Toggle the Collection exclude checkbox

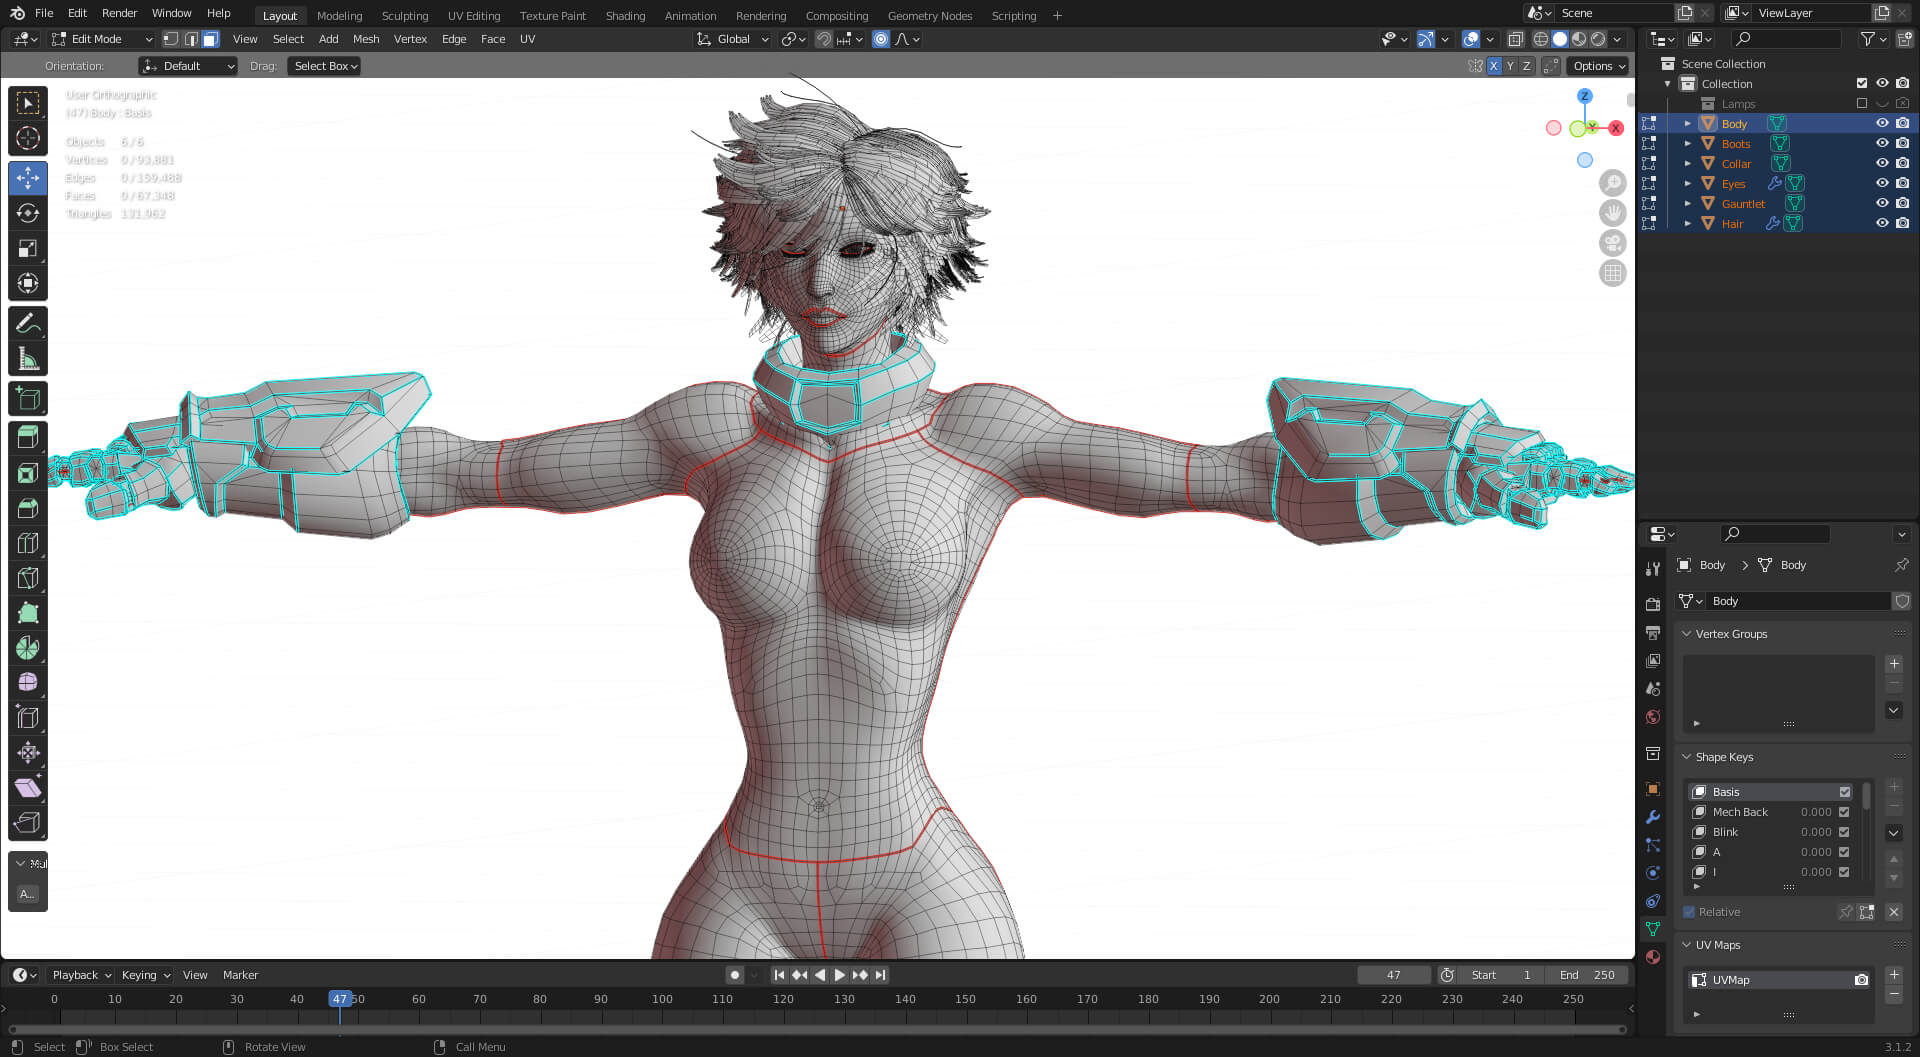[x=1862, y=83]
